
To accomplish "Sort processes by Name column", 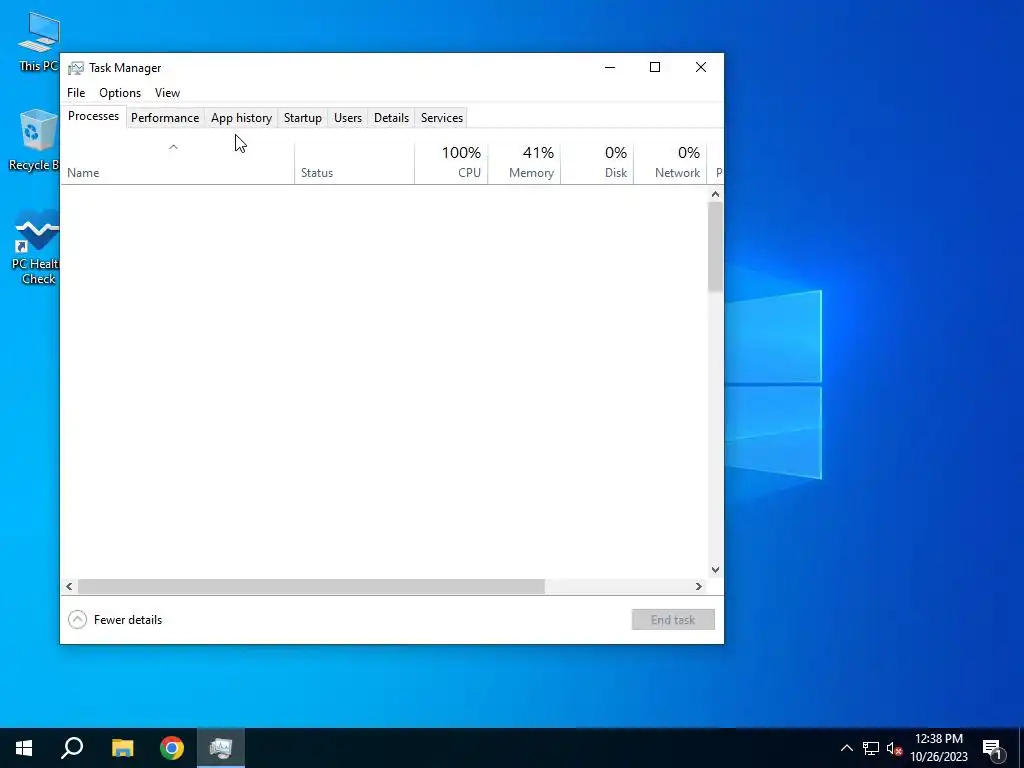I will tap(177, 163).
